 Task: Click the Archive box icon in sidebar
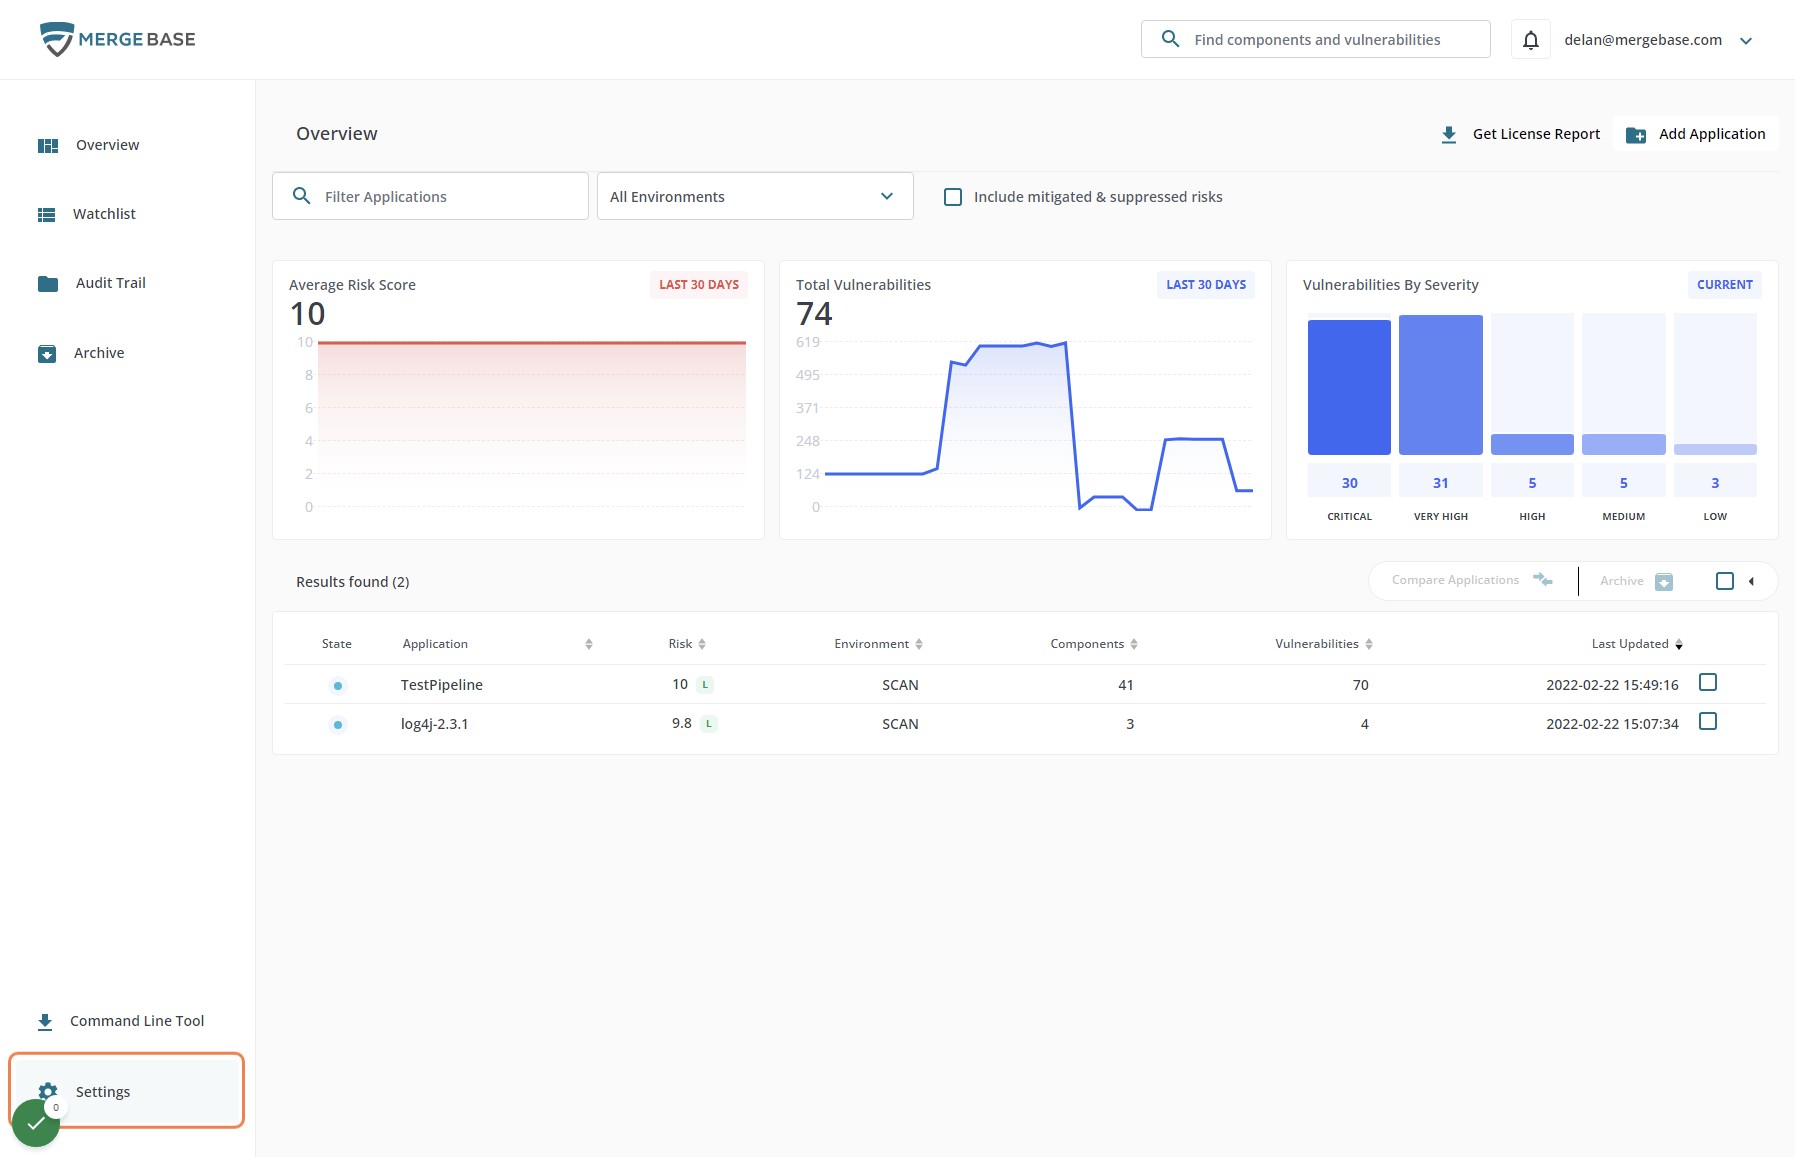[47, 353]
